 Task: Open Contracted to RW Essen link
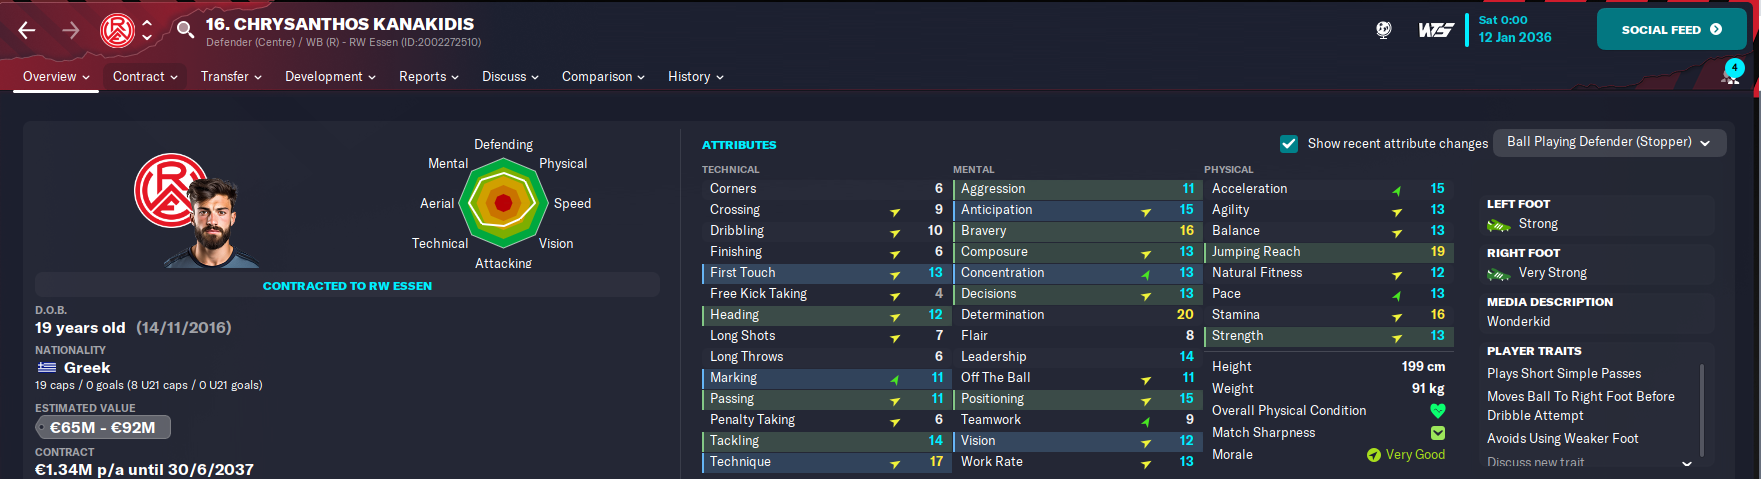point(347,286)
